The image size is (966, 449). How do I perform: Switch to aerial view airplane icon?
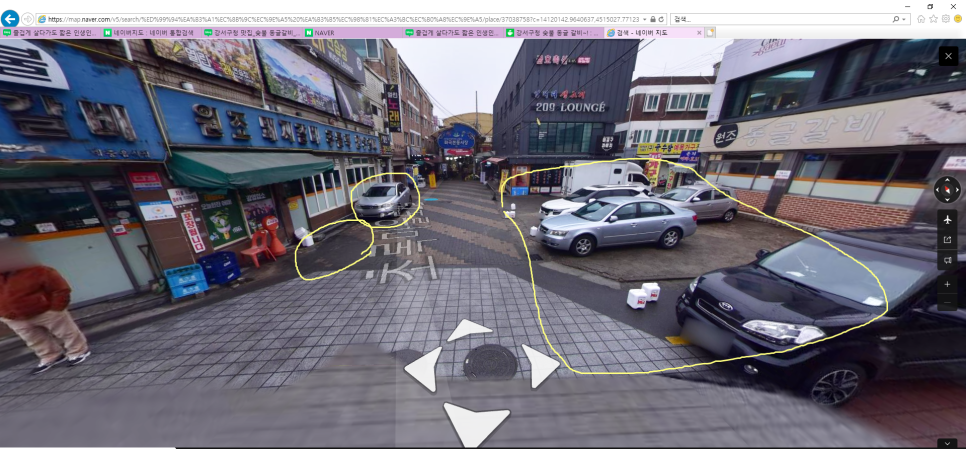(947, 219)
